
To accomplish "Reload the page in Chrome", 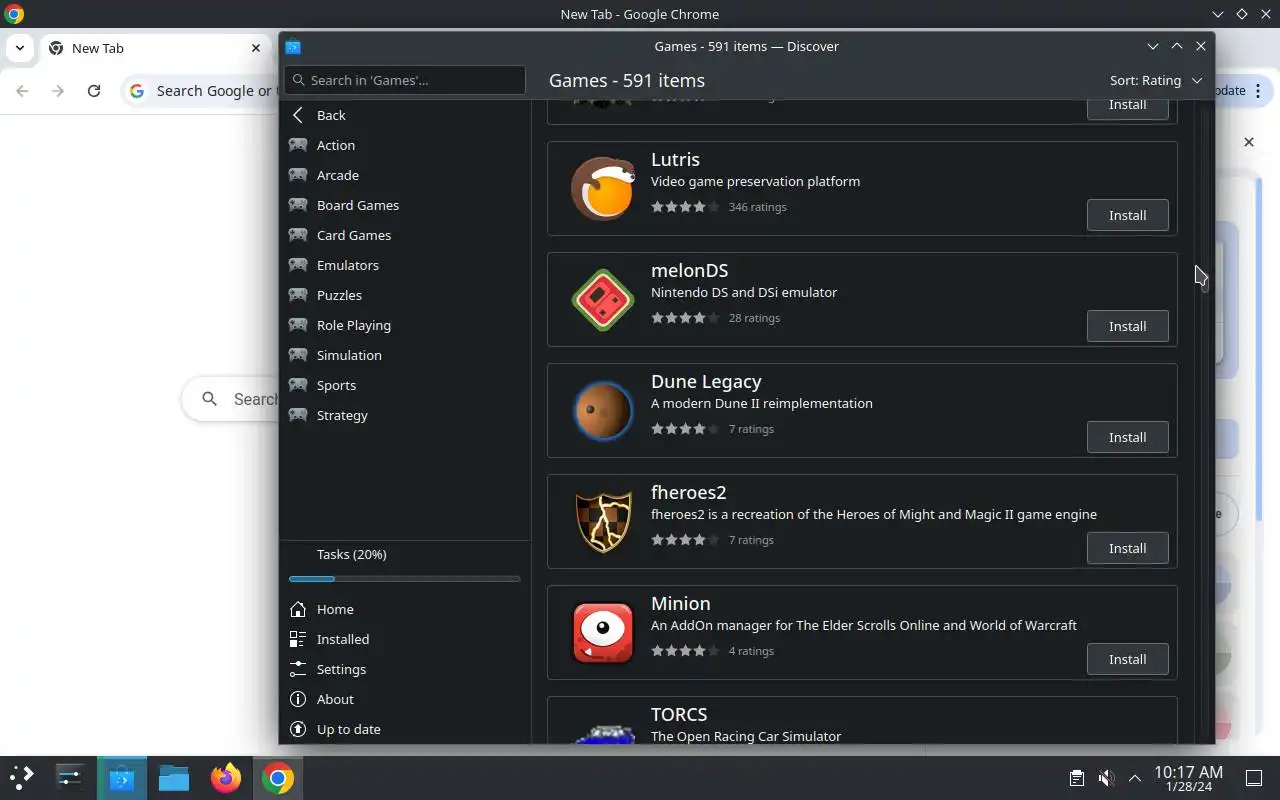I will (x=94, y=90).
